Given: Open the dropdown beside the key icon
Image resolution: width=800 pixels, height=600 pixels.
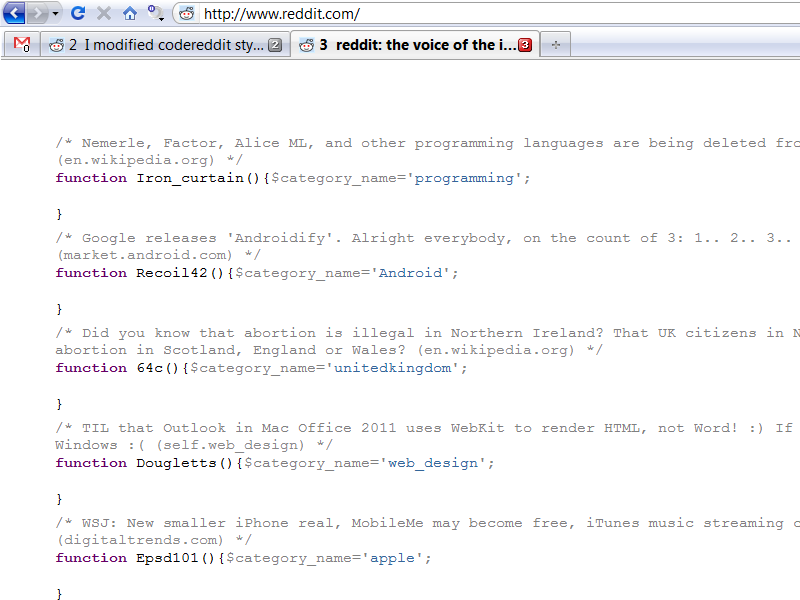Looking at the screenshot, I should coord(162,20).
